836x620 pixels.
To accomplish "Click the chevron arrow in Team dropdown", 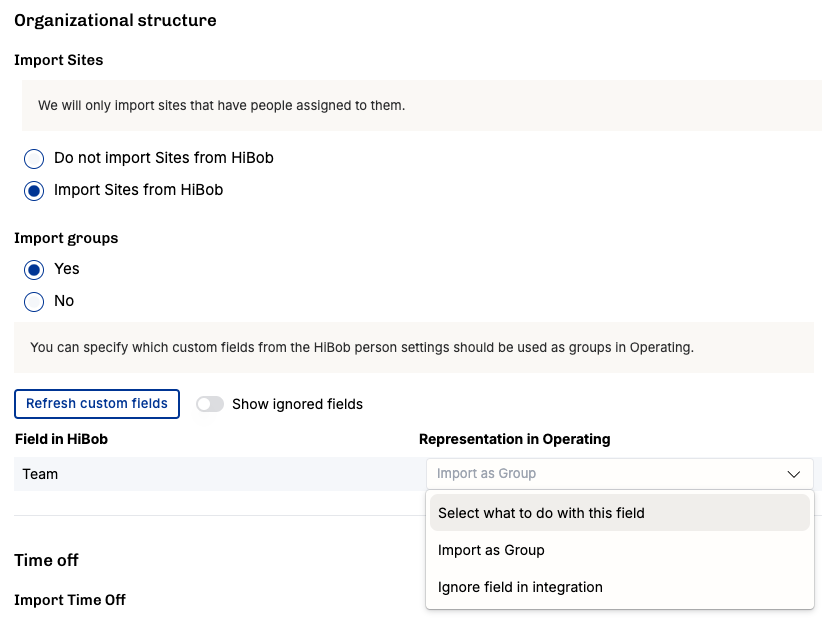I will [x=794, y=474].
